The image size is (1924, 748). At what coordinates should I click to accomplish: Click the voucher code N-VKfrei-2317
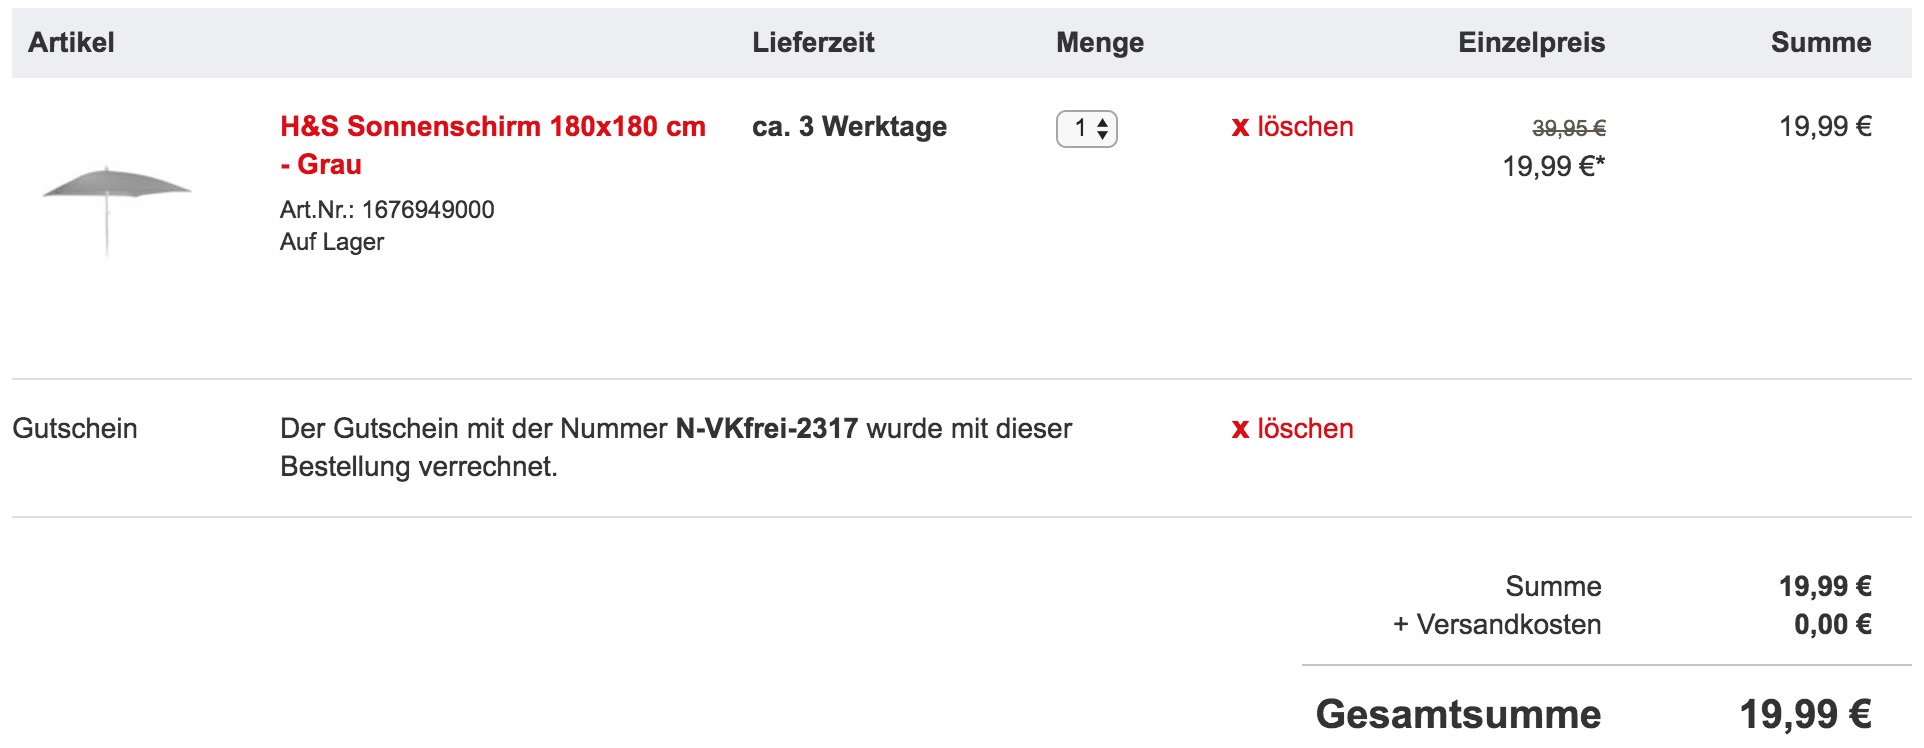(x=766, y=429)
